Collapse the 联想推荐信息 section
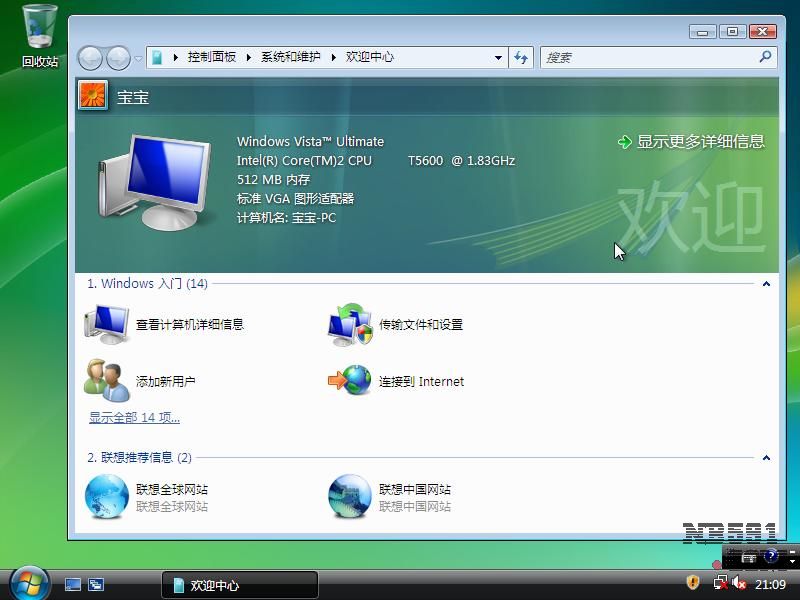800x600 pixels. 766,458
